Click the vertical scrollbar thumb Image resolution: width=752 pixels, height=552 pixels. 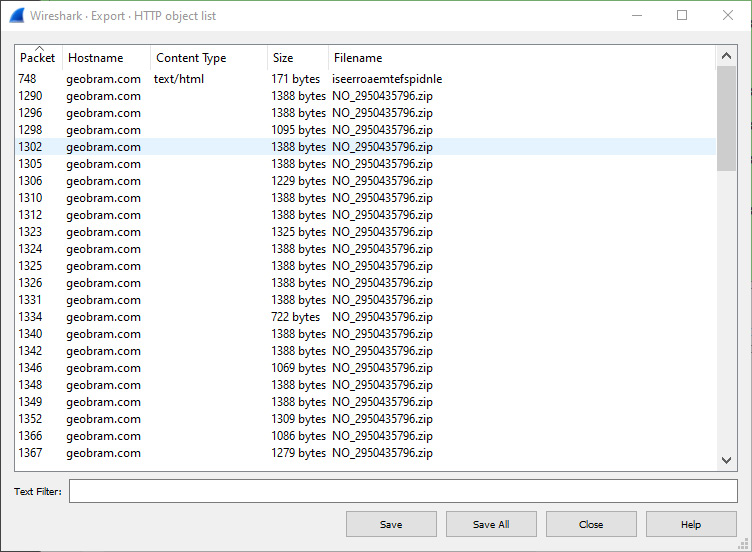(726, 118)
